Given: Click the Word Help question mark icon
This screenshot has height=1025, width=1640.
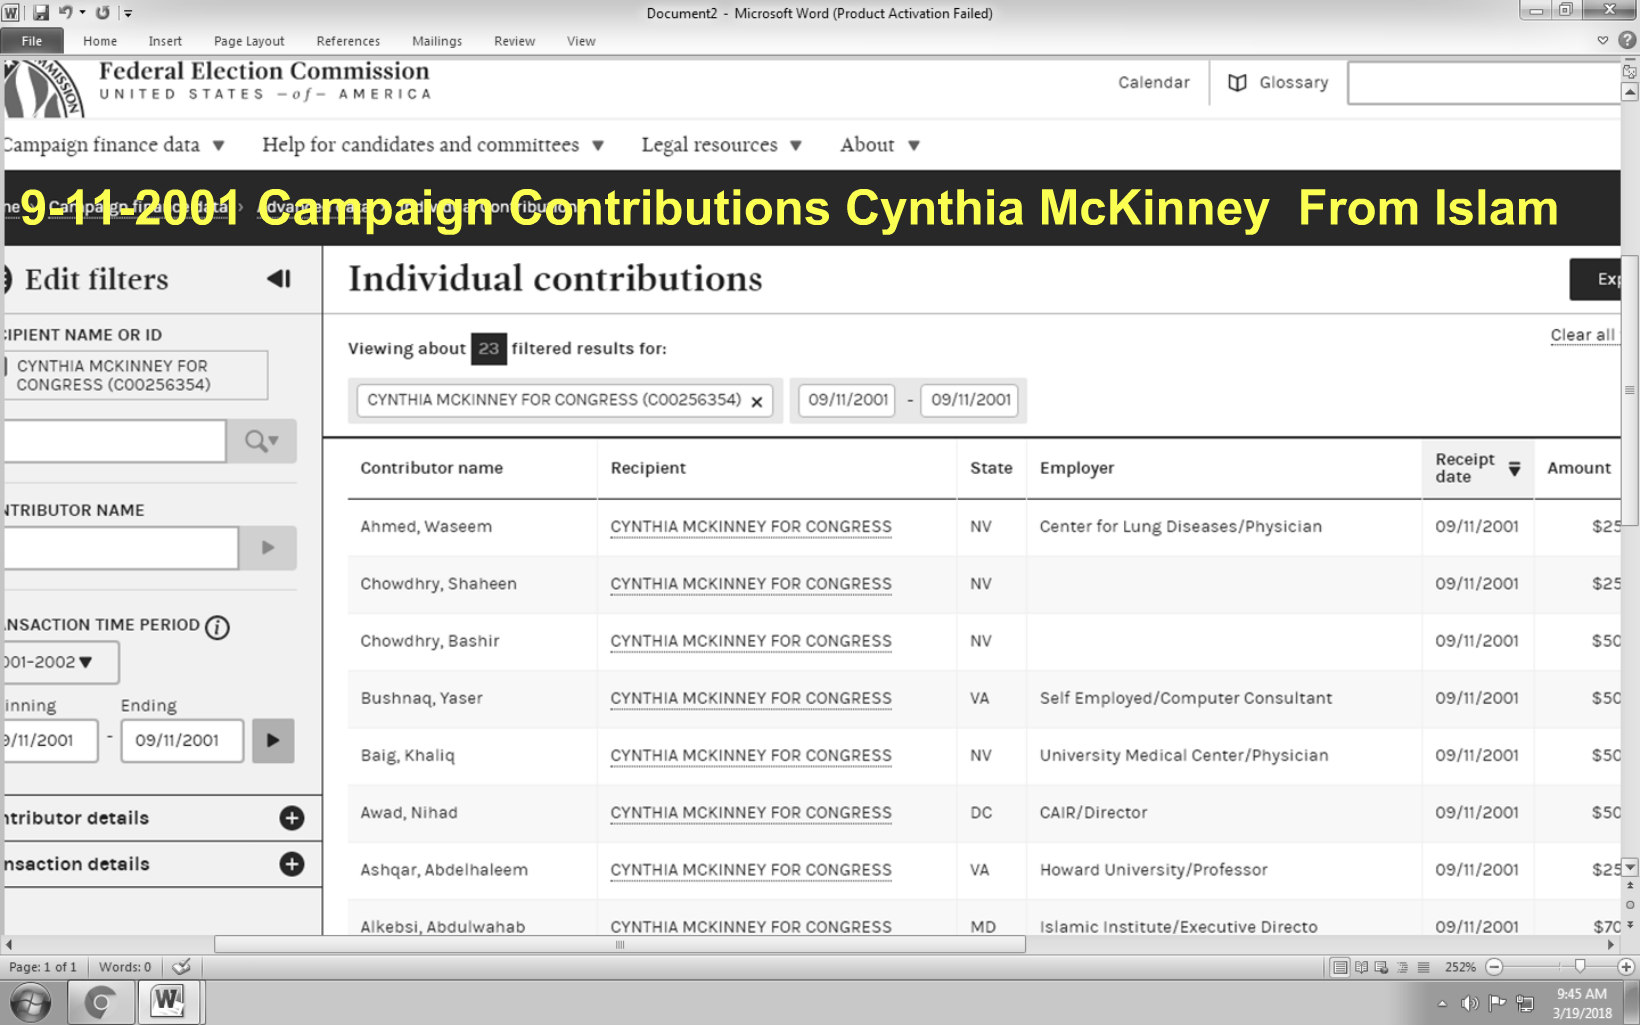Looking at the screenshot, I should tap(1627, 41).
